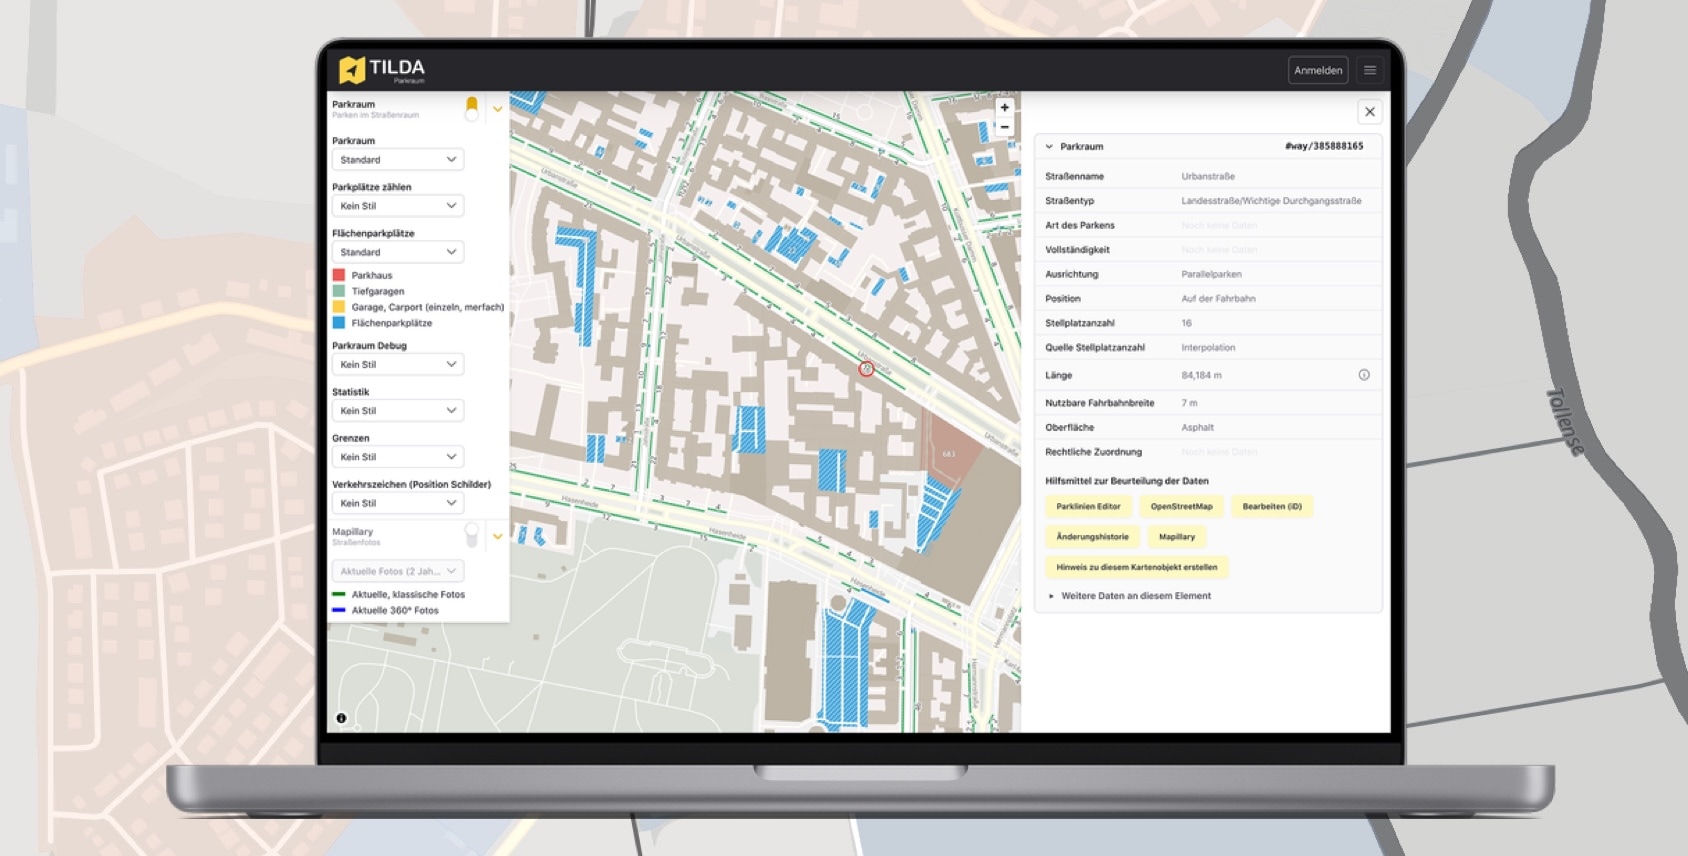Open the Flächenparkplätze style dropdown

coord(397,252)
